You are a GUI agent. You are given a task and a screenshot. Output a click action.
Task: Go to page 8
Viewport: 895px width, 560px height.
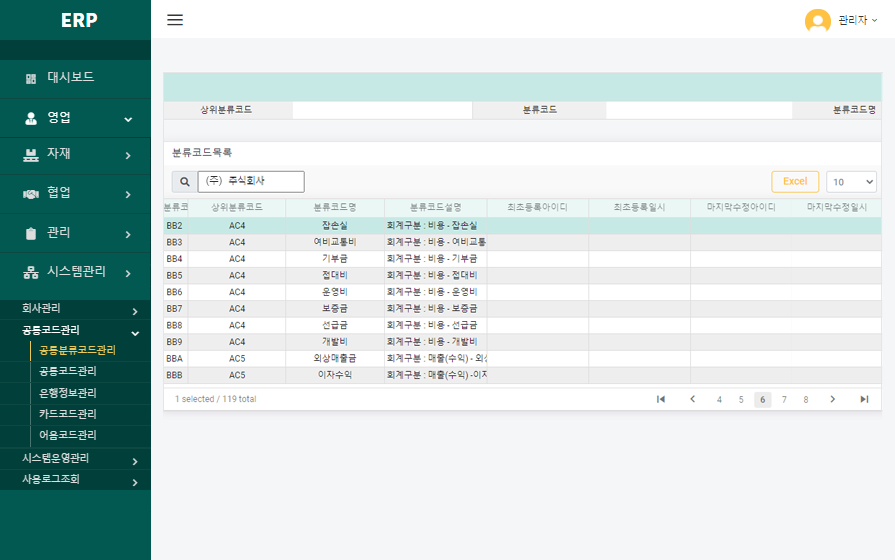pyautogui.click(x=806, y=400)
